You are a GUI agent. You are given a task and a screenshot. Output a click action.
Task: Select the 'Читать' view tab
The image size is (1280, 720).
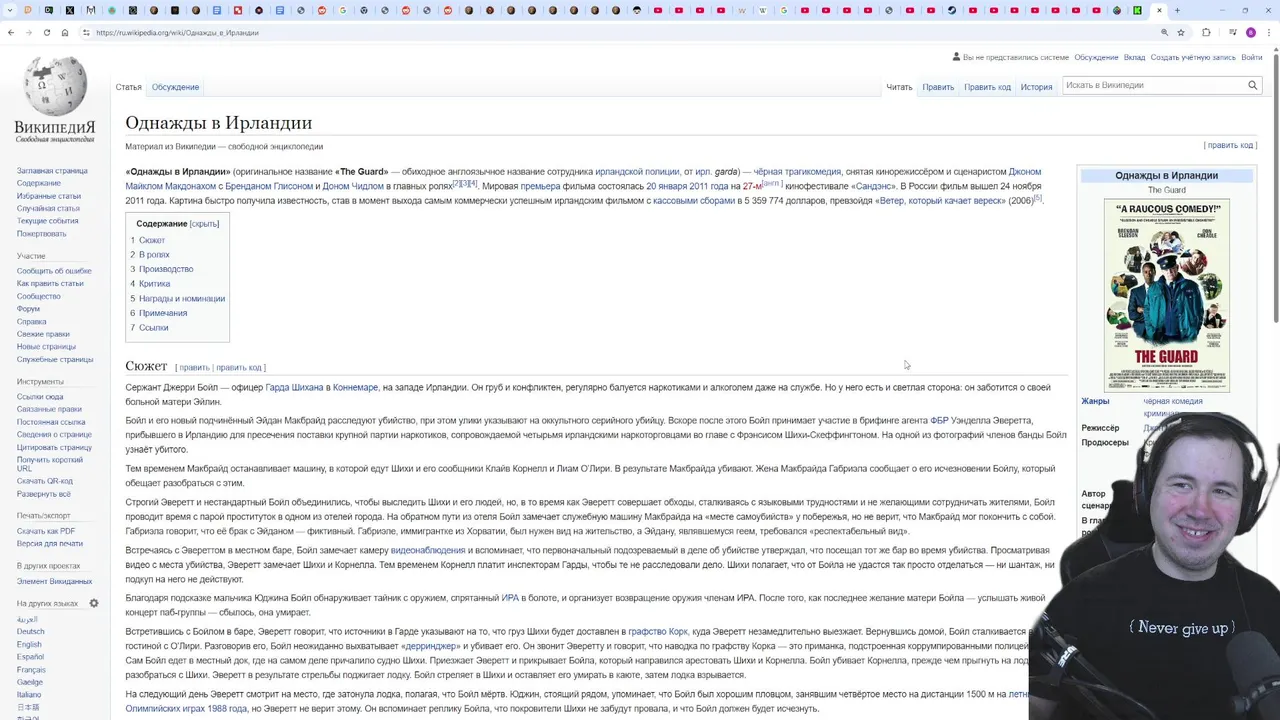[899, 87]
